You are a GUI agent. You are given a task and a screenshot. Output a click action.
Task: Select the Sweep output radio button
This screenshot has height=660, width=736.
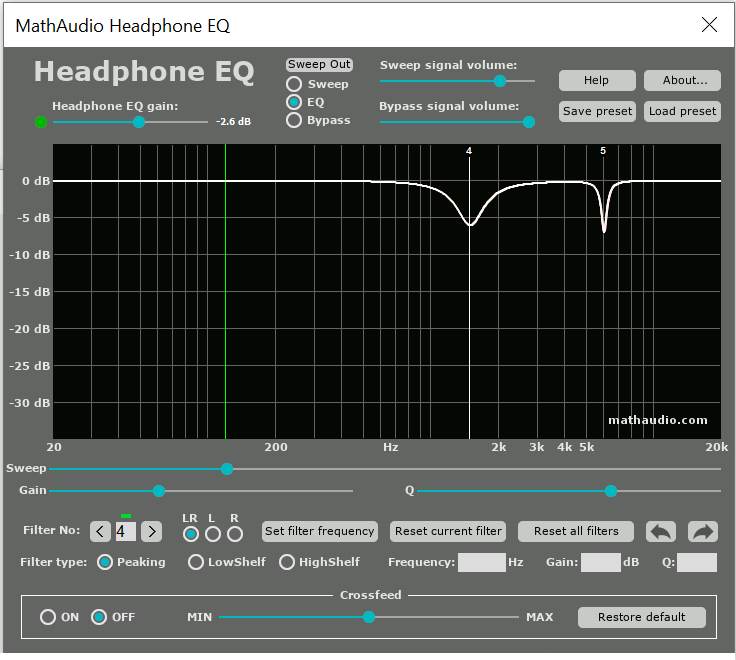(x=294, y=85)
